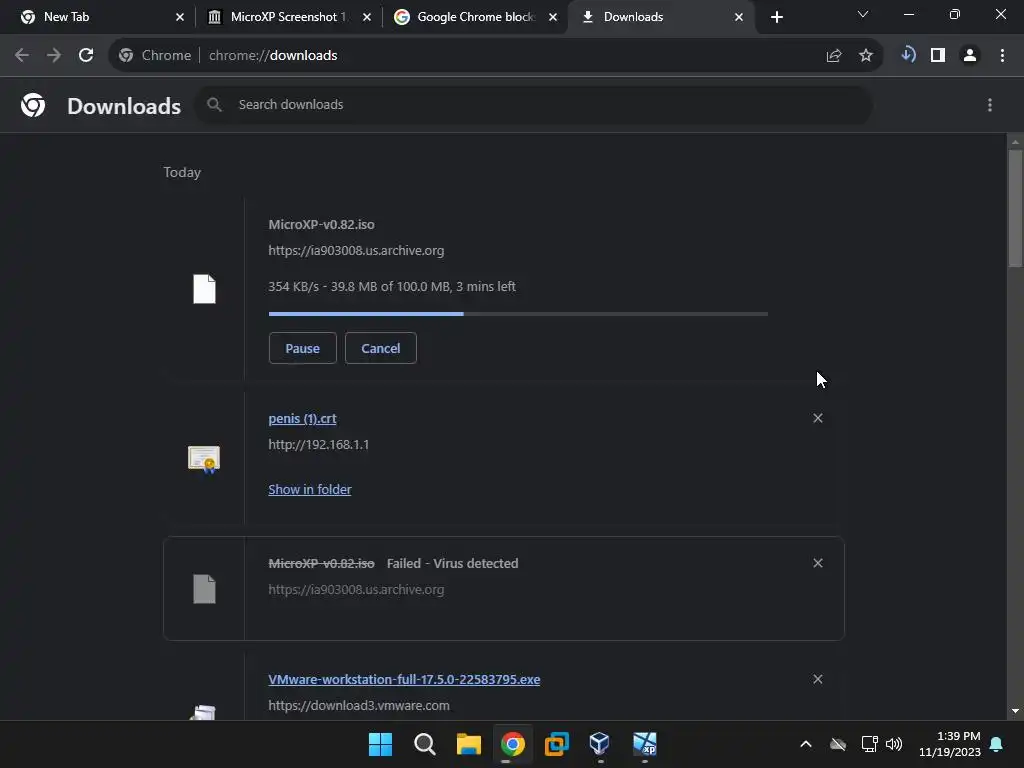
Task: Open the notification bell in the tray
Action: 997,744
